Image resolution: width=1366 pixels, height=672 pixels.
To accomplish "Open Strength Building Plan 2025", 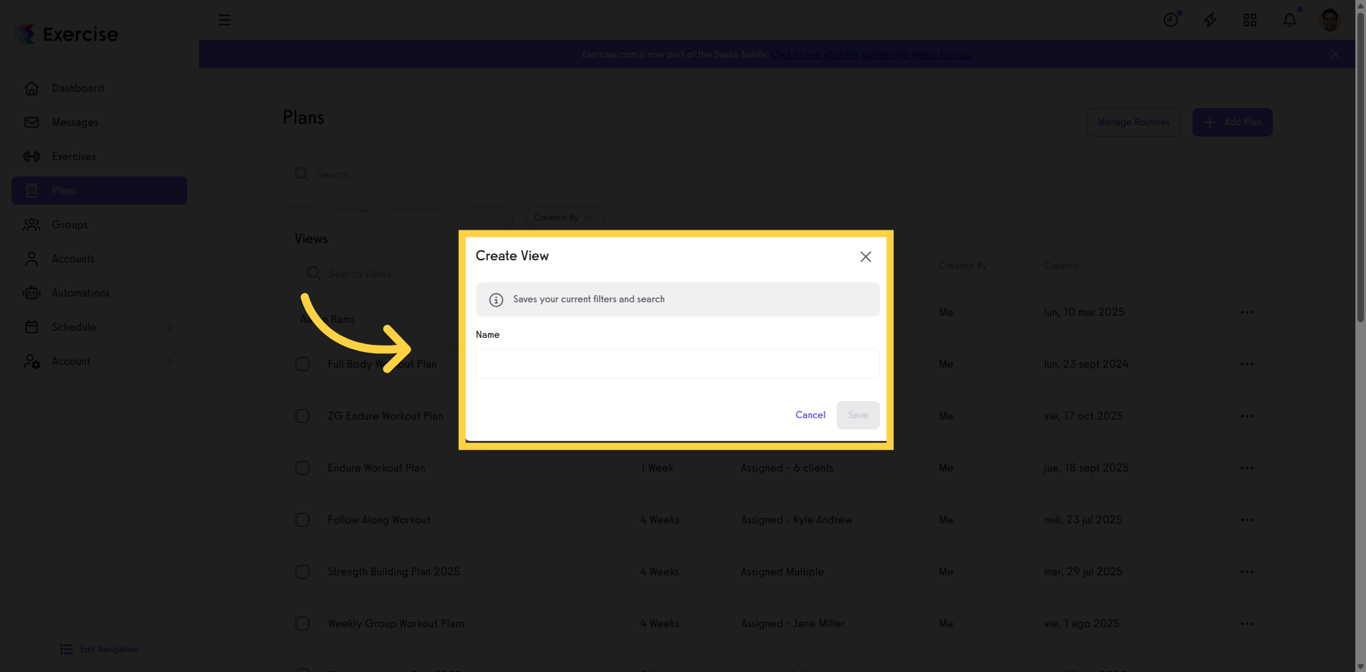I will point(393,572).
